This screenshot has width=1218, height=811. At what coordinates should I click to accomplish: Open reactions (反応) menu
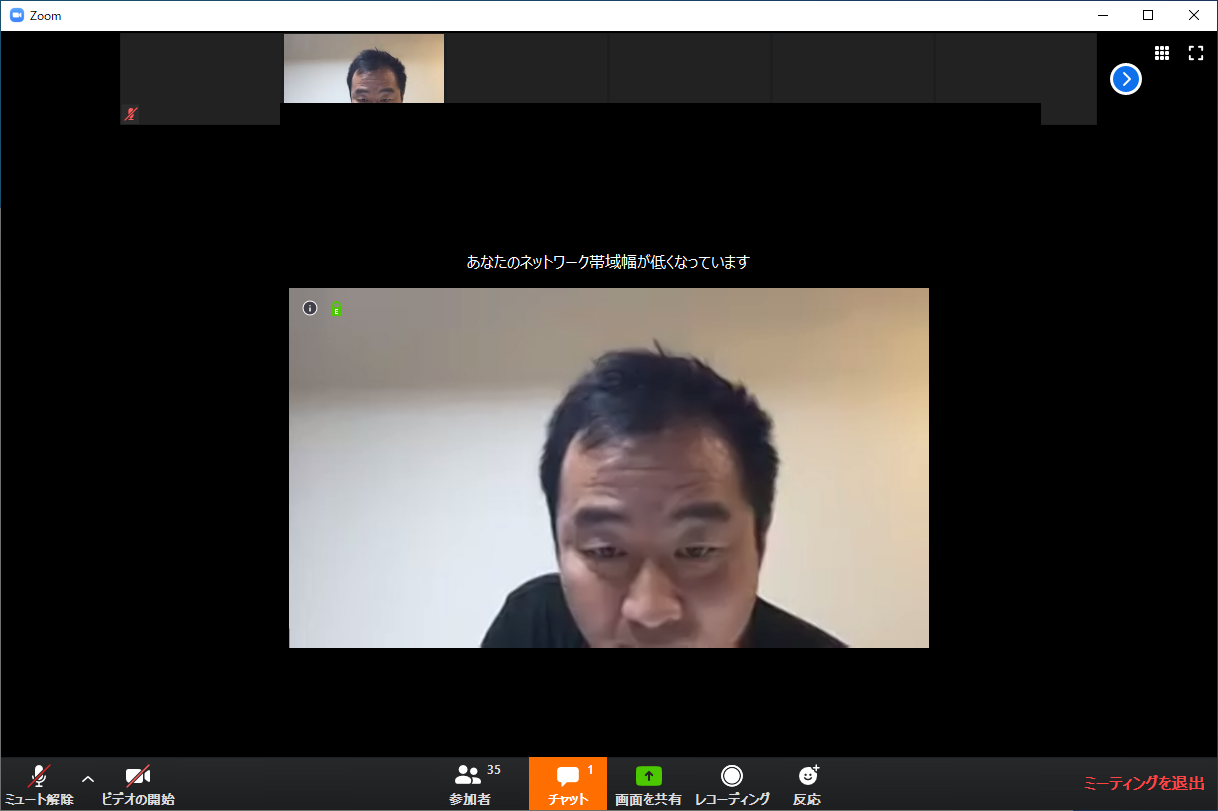[x=807, y=784]
